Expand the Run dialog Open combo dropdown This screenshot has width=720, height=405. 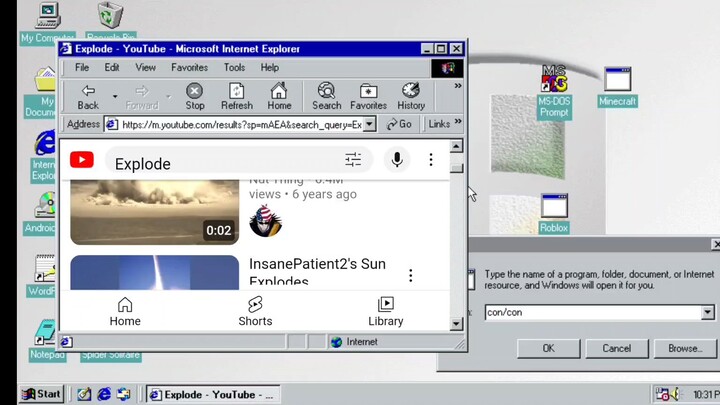[x=708, y=312]
